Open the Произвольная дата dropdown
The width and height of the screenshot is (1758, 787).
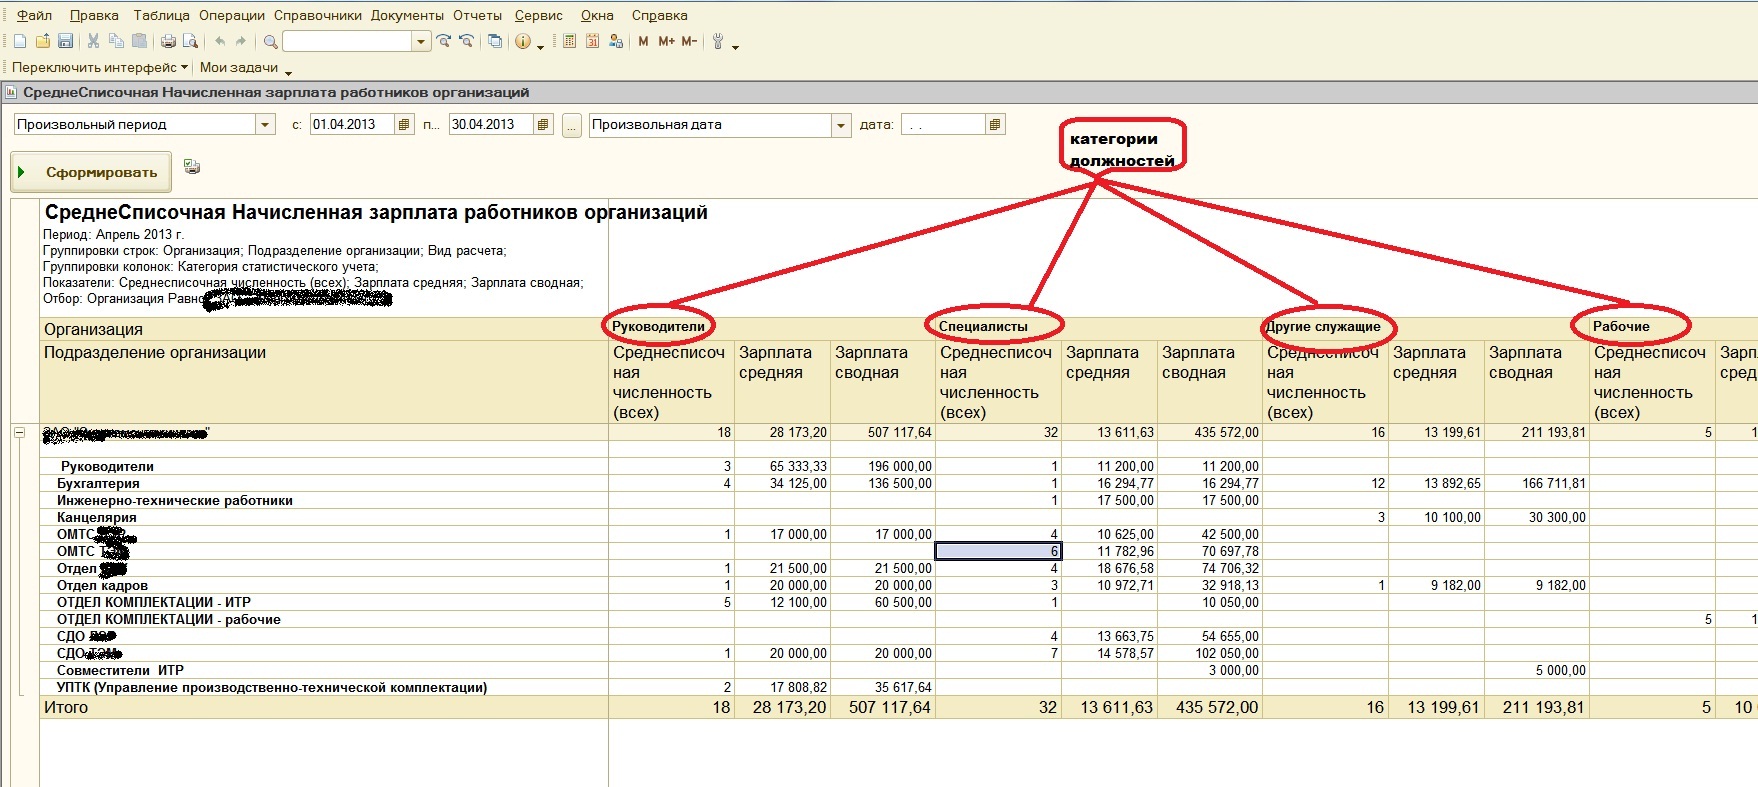click(841, 124)
